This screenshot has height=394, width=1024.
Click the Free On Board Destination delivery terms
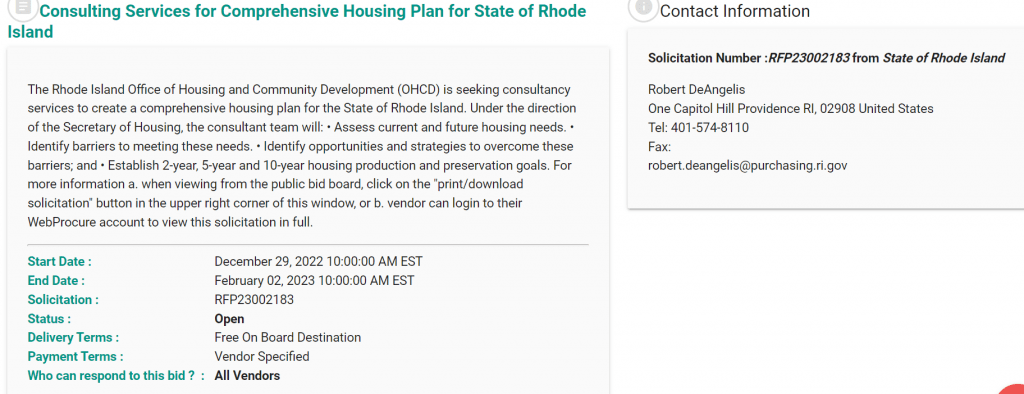(x=287, y=338)
